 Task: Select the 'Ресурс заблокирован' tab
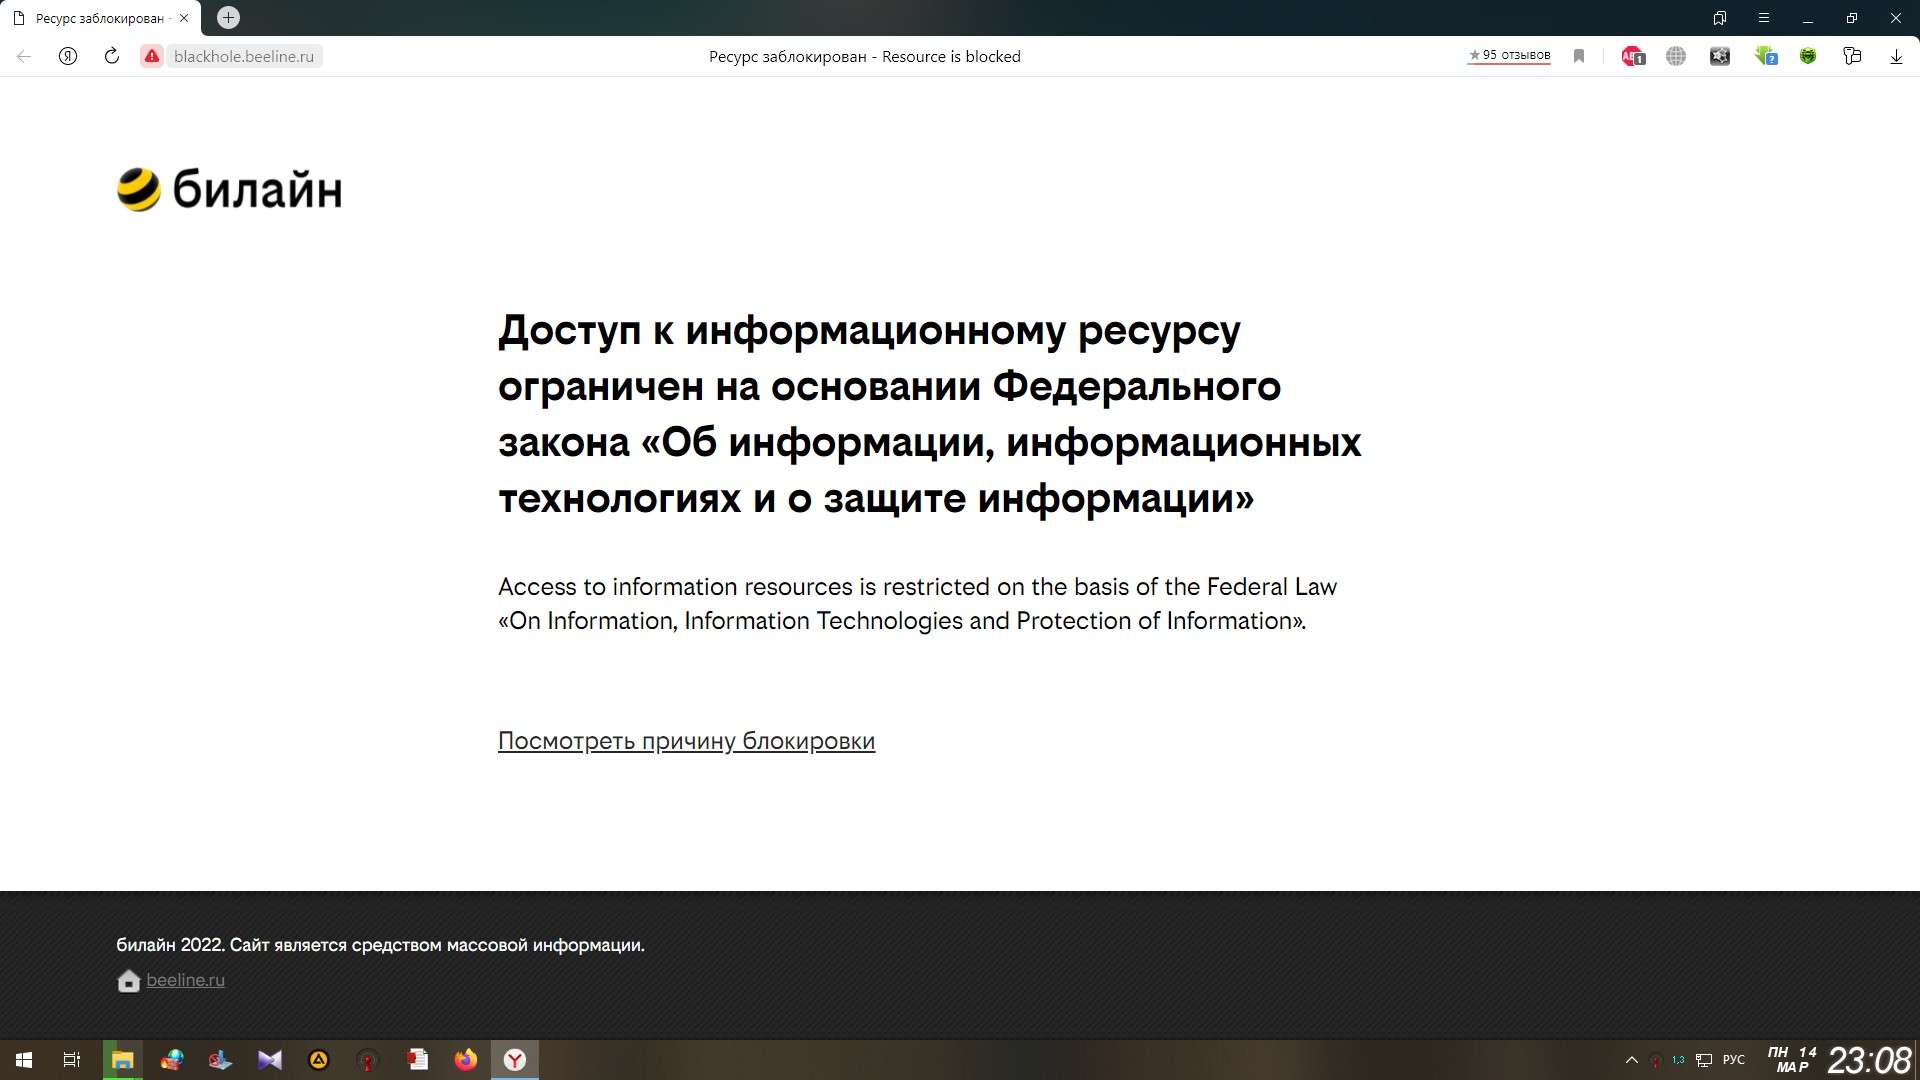[98, 18]
